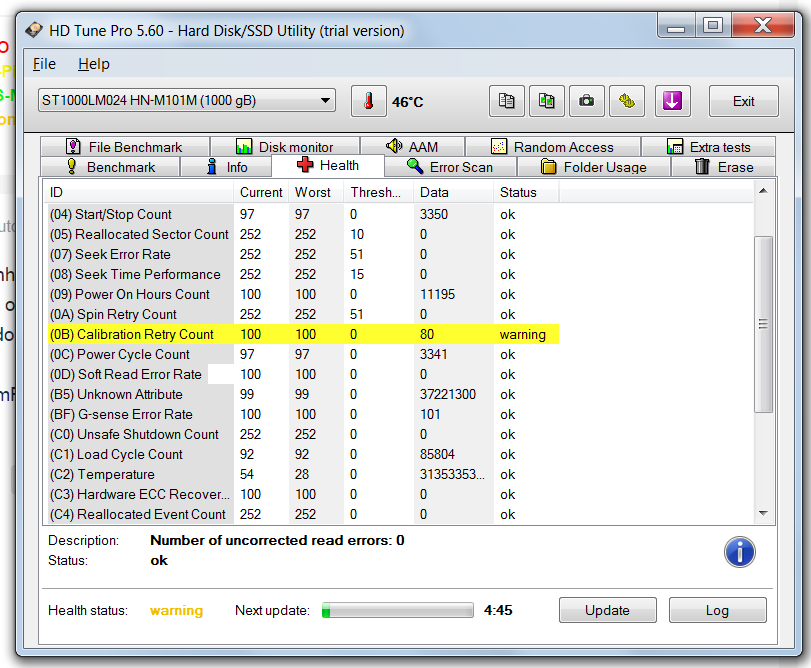Click the yellow Health status warning text
This screenshot has height=668, width=811.
(176, 611)
